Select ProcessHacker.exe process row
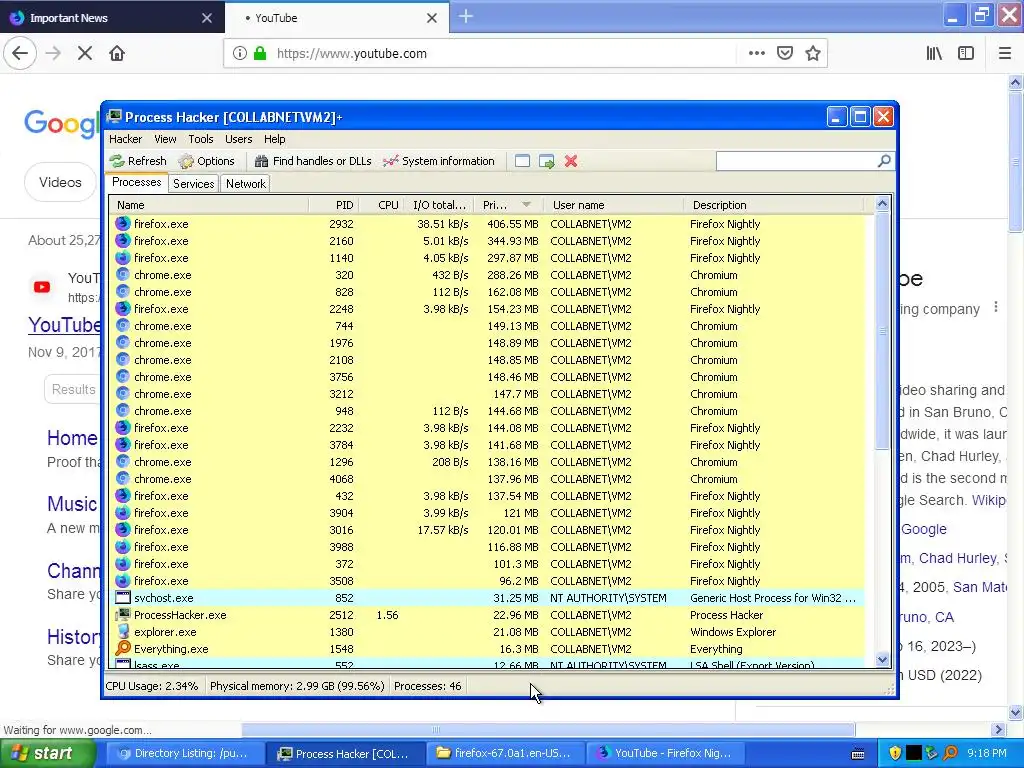This screenshot has width=1024, height=768. coord(487,615)
